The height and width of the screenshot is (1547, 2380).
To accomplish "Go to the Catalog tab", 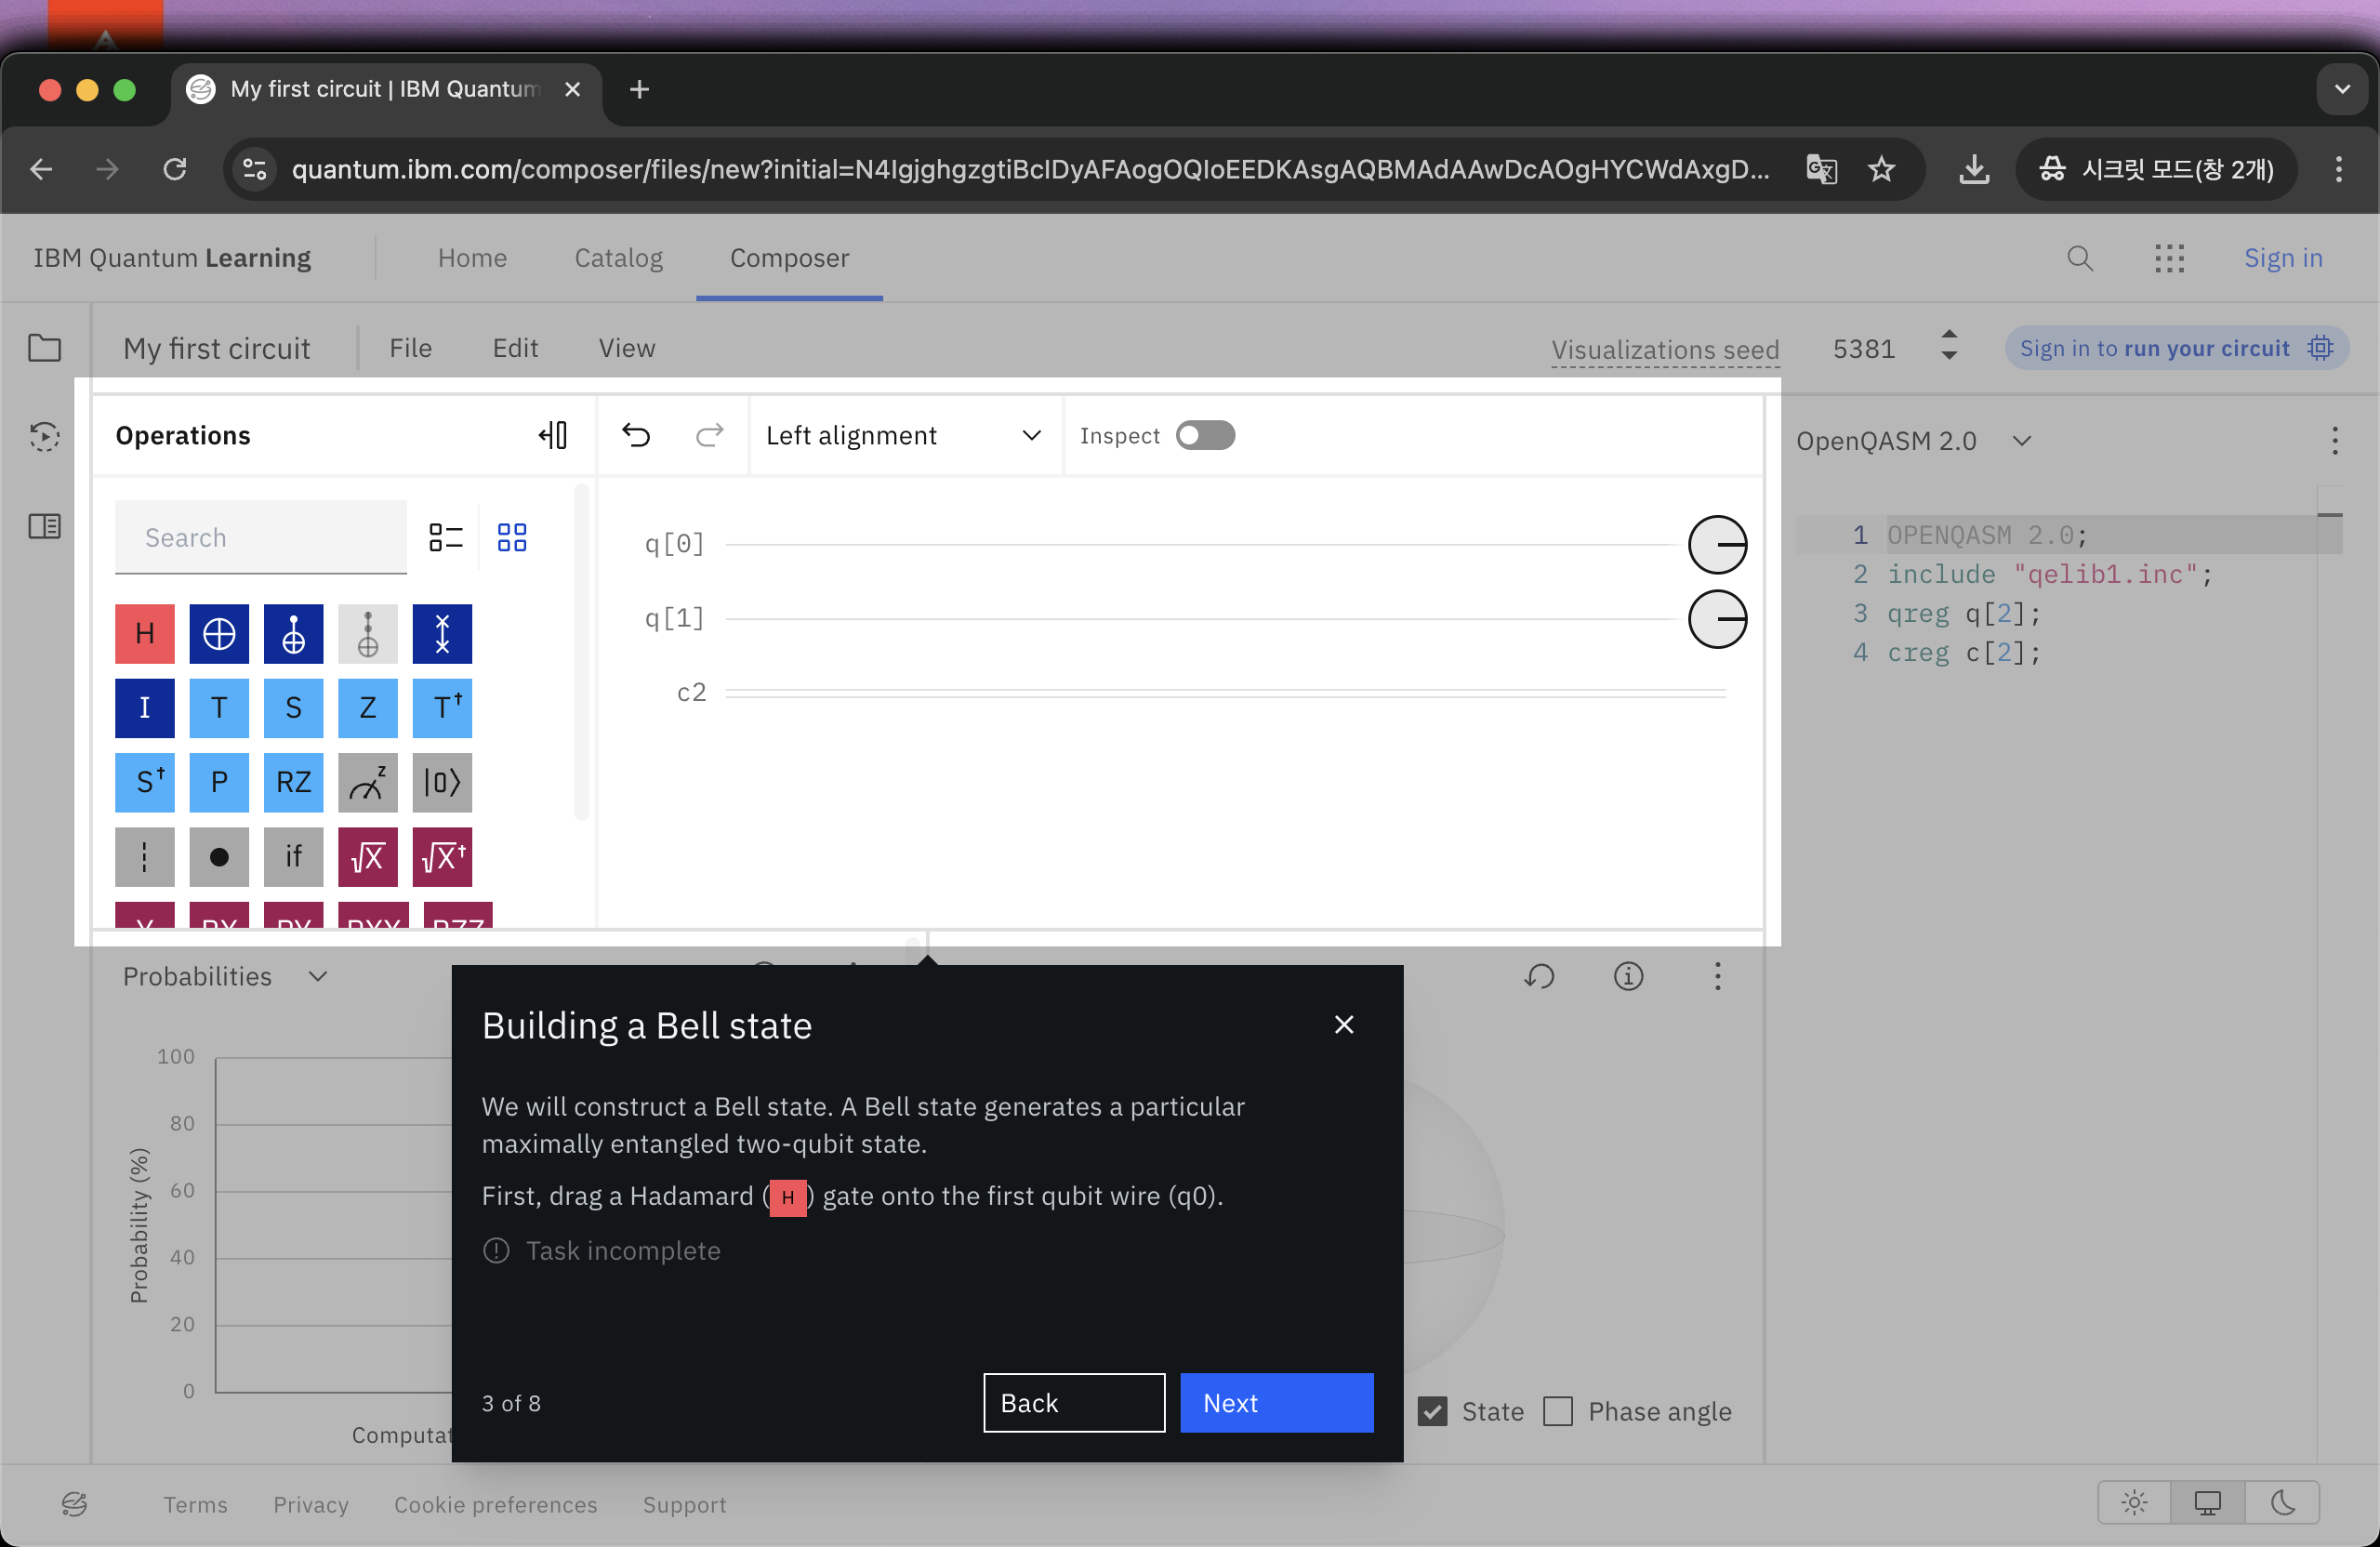I will pos(618,258).
